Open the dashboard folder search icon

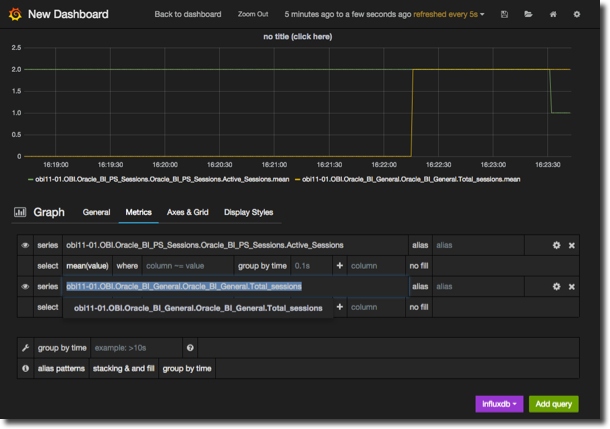tap(528, 15)
